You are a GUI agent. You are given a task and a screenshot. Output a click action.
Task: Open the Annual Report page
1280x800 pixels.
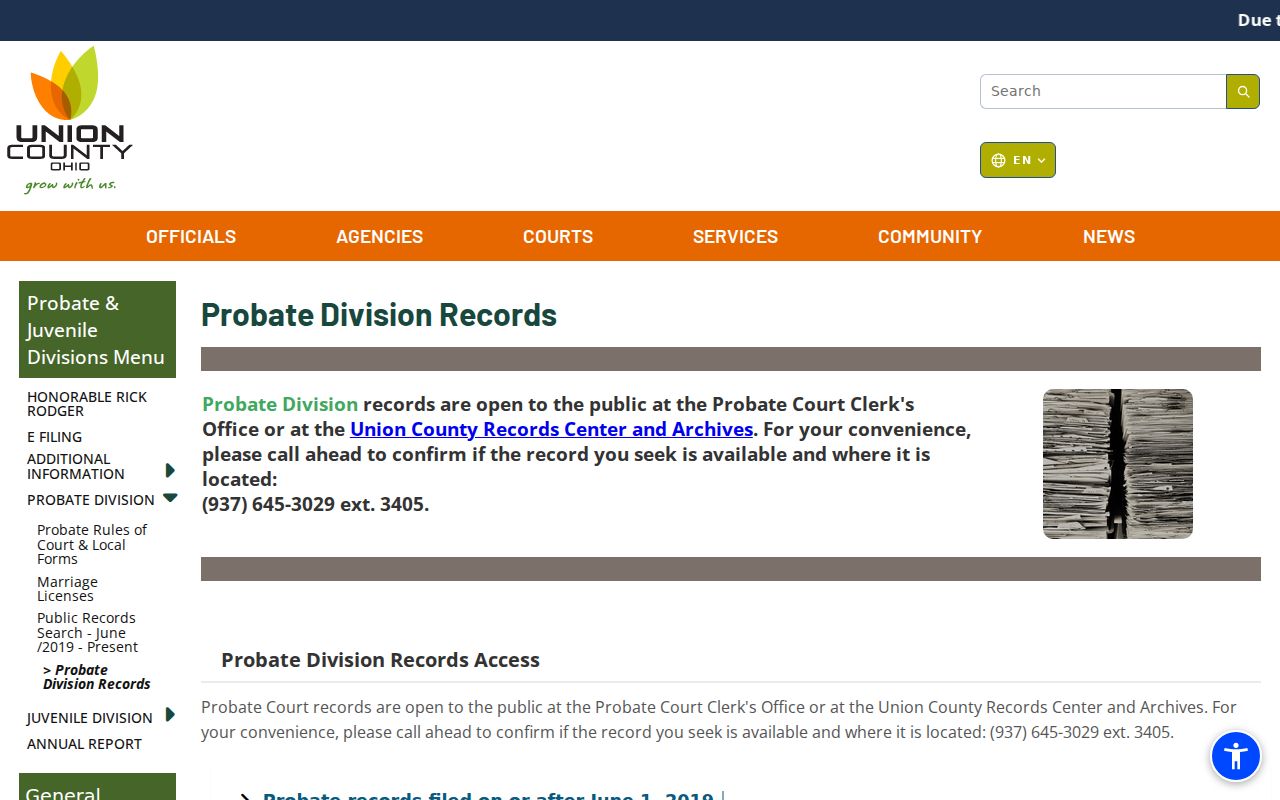[x=84, y=744]
